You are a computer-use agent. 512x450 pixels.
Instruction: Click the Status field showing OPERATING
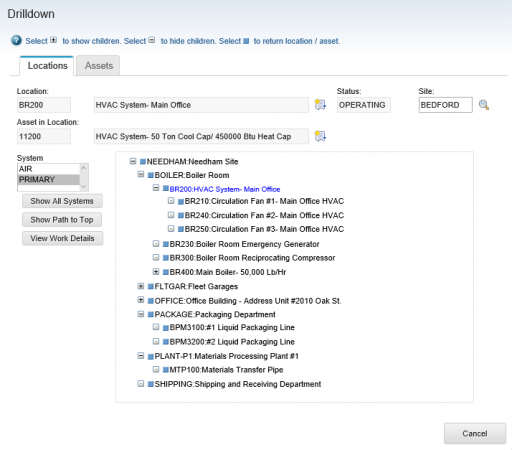(x=363, y=105)
